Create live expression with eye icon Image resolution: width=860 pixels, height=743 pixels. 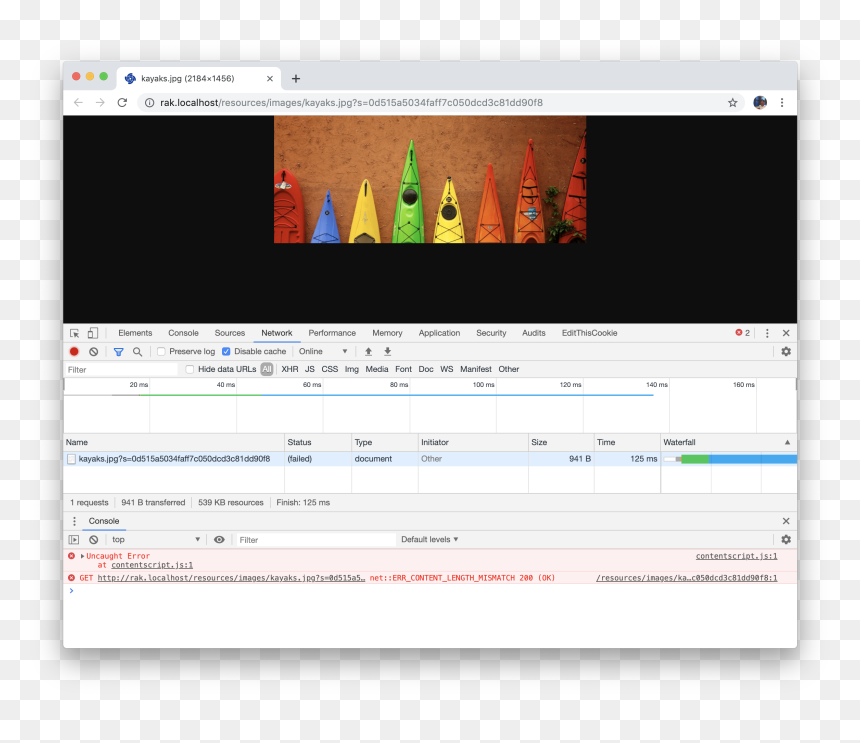click(219, 540)
